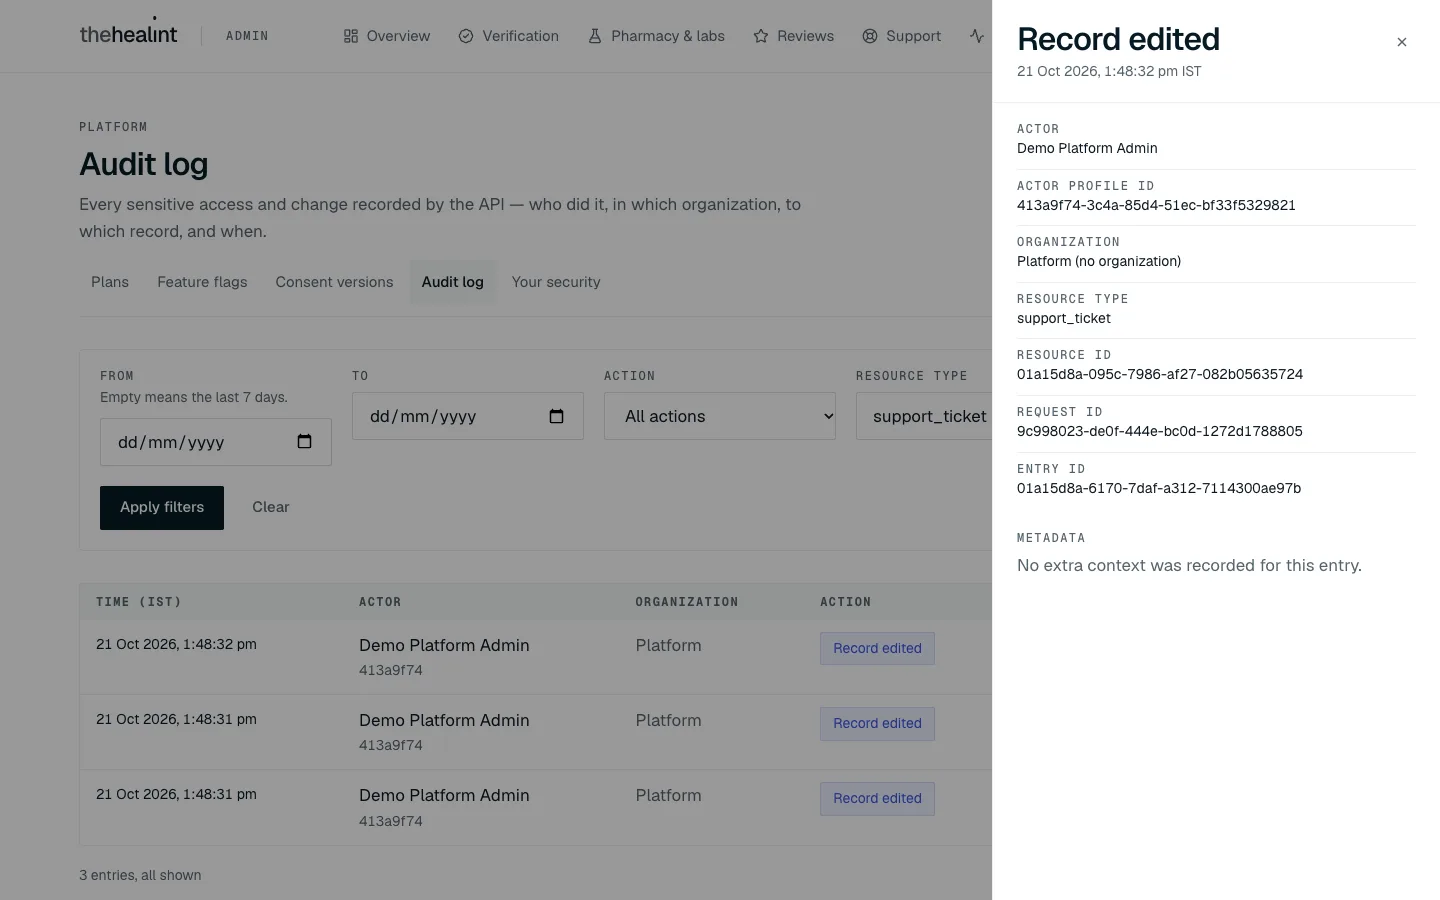Switch to the Consent versions tab

coord(334,282)
